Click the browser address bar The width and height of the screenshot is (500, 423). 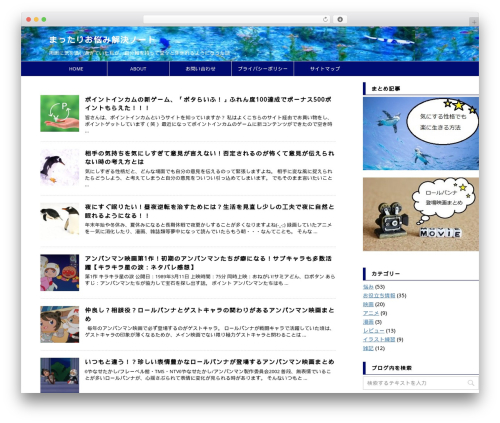click(237, 19)
